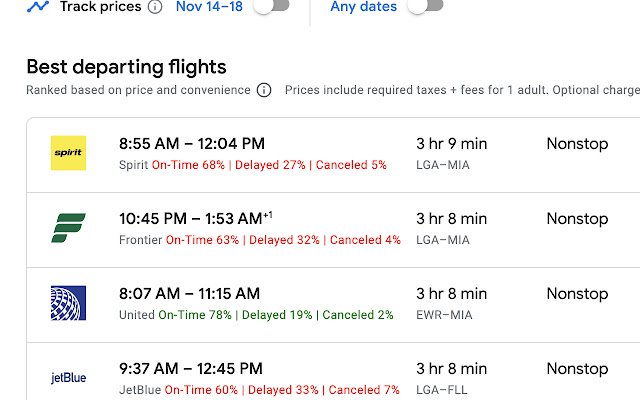Enable the Any dates tracking switch

(x=425, y=6)
